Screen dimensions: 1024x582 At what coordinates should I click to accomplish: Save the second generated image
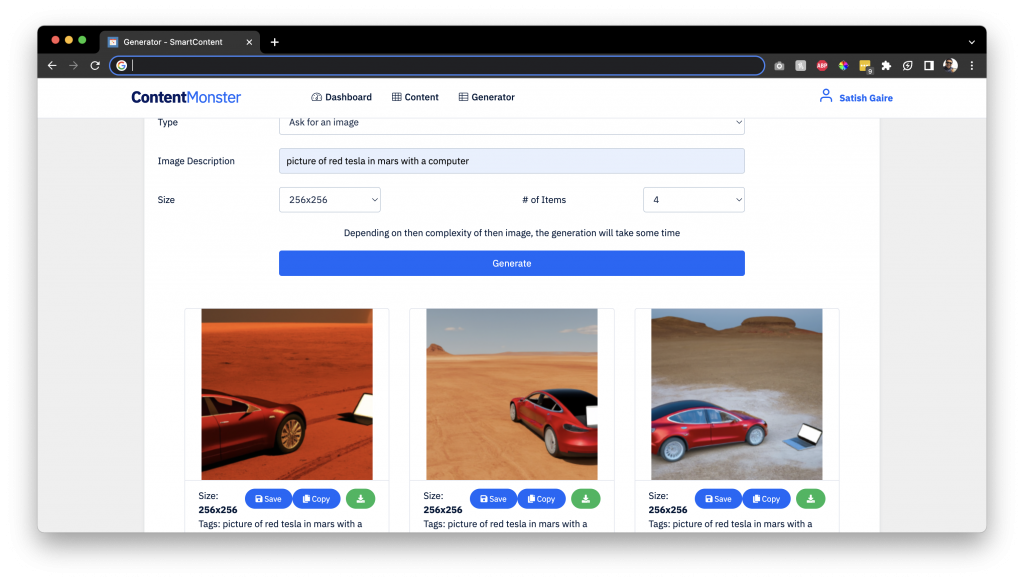(493, 499)
